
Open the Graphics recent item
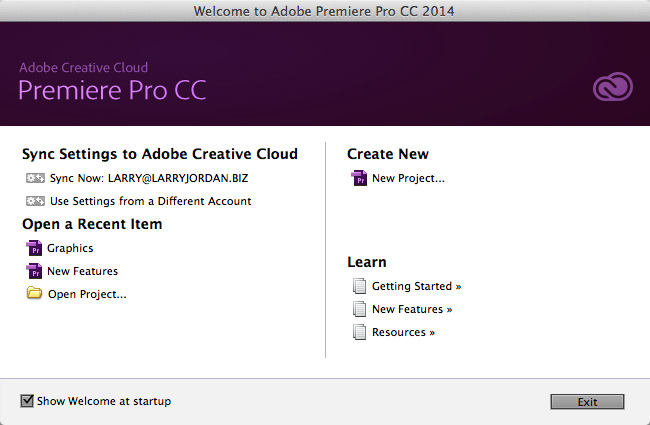click(70, 248)
